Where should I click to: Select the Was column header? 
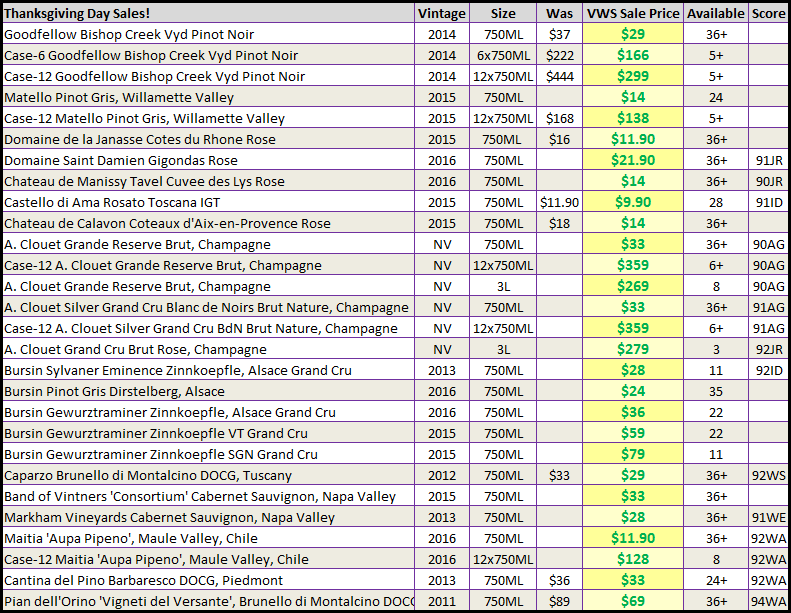click(559, 13)
